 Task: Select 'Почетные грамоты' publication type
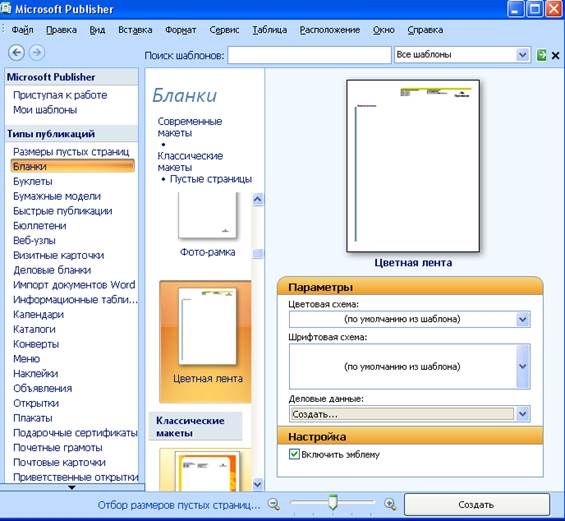tap(58, 447)
